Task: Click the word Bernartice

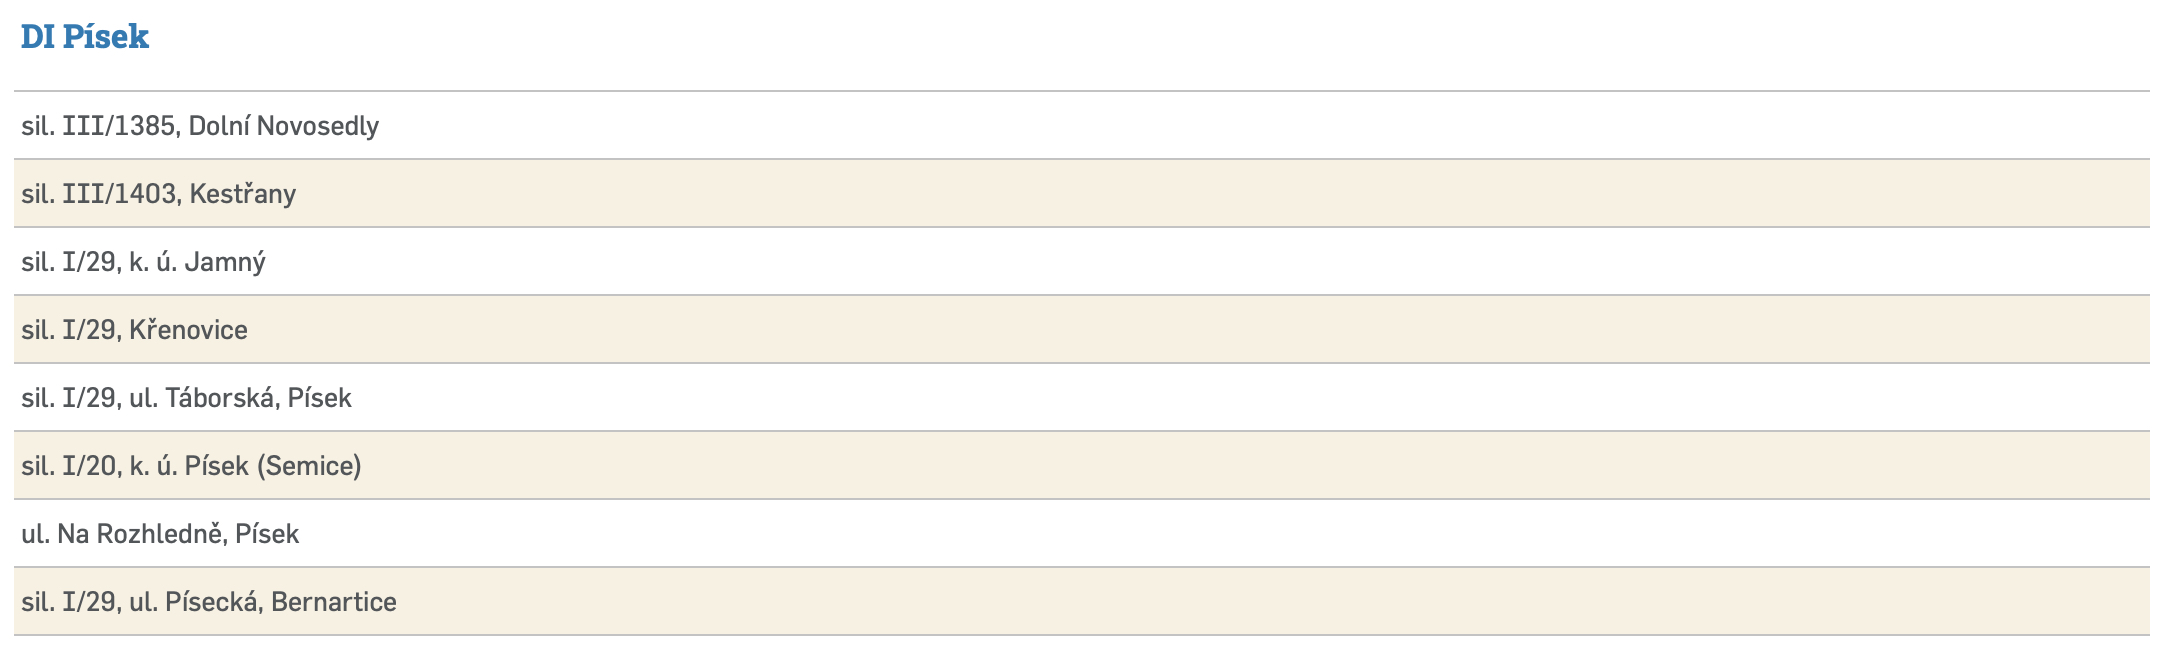Action: (x=334, y=602)
